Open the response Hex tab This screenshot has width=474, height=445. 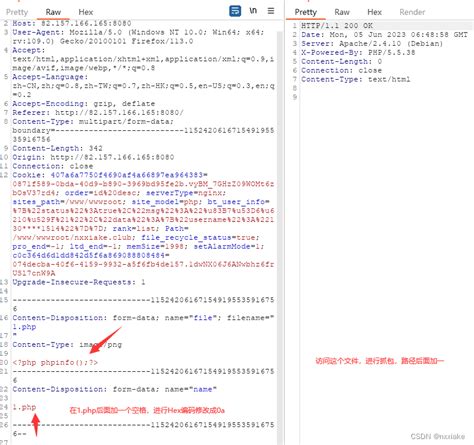point(374,12)
